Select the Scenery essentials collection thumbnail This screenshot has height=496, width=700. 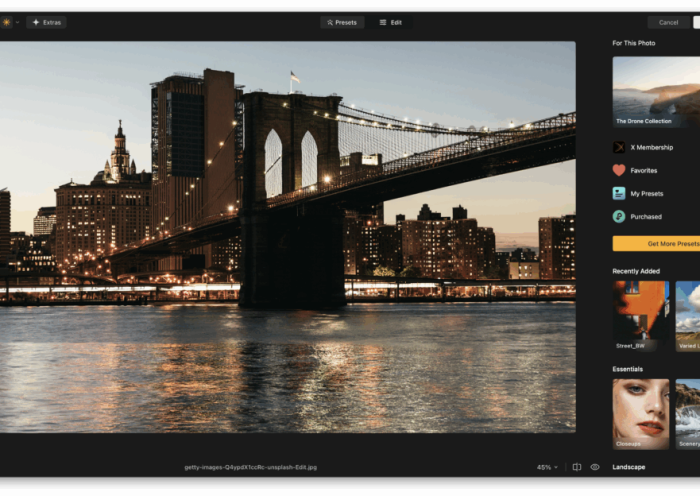(688, 412)
